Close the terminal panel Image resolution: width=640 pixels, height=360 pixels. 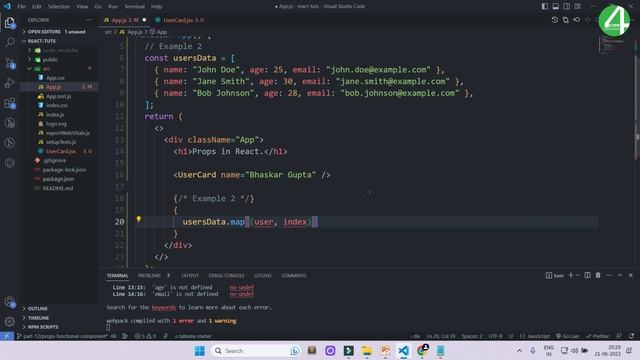point(631,276)
